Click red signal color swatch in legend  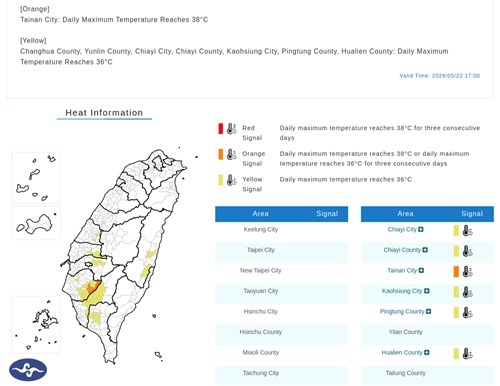(x=221, y=128)
